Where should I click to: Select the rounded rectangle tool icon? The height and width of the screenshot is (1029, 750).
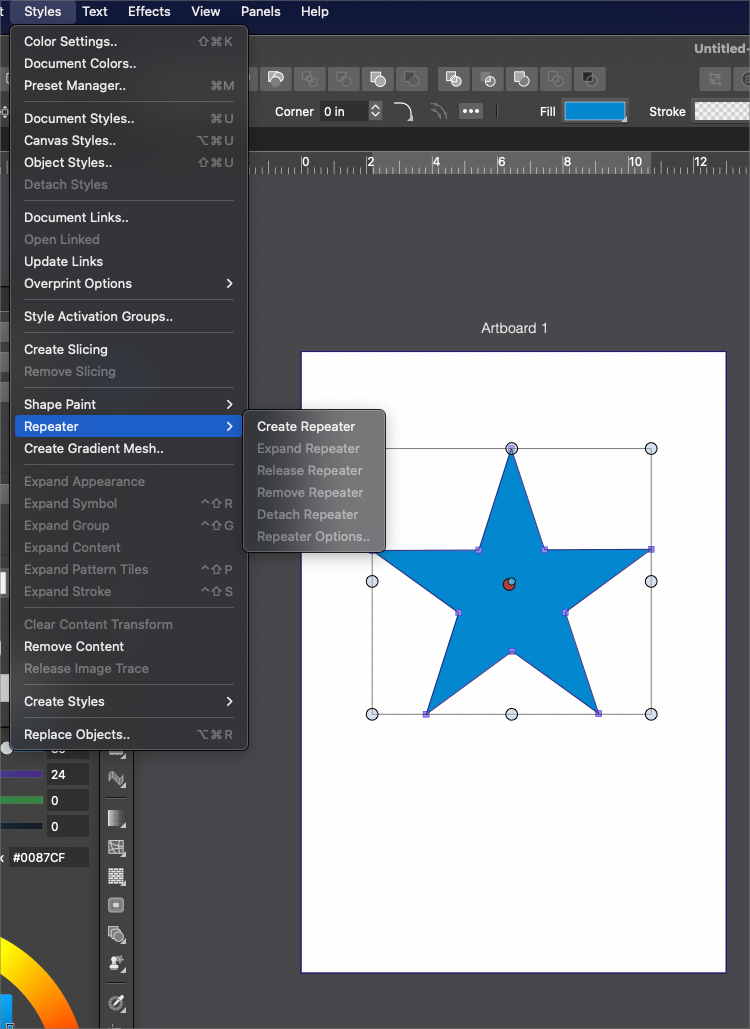tap(116, 905)
